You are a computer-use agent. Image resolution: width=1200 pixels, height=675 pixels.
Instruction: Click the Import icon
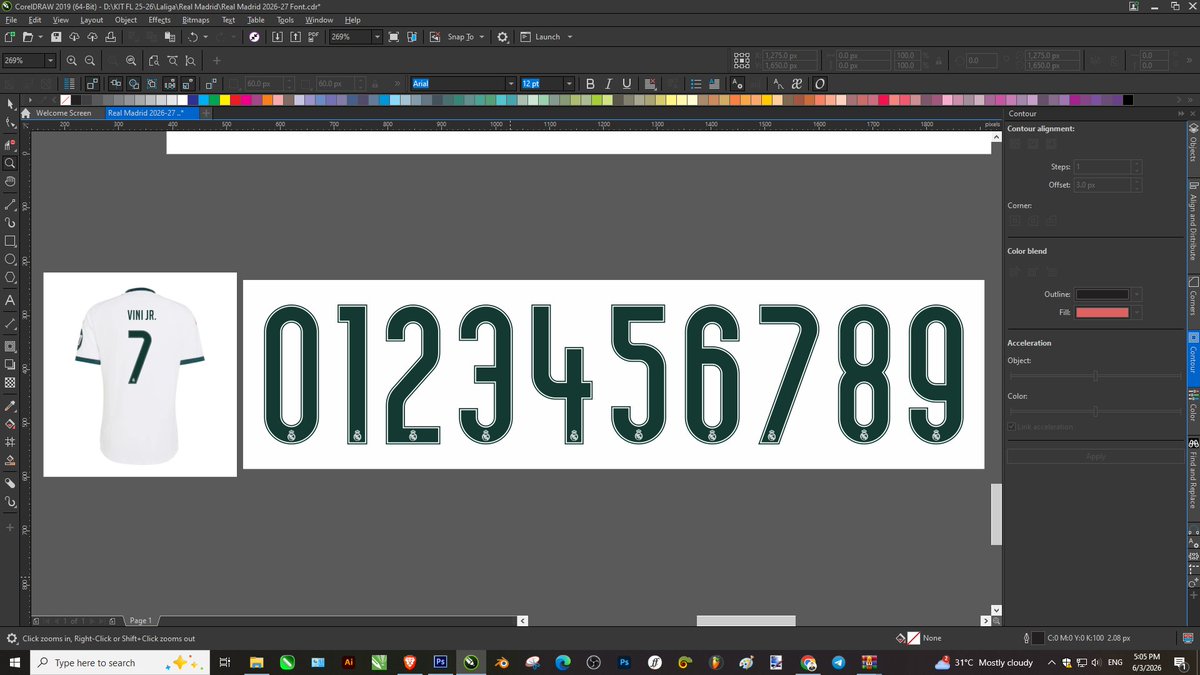point(278,37)
